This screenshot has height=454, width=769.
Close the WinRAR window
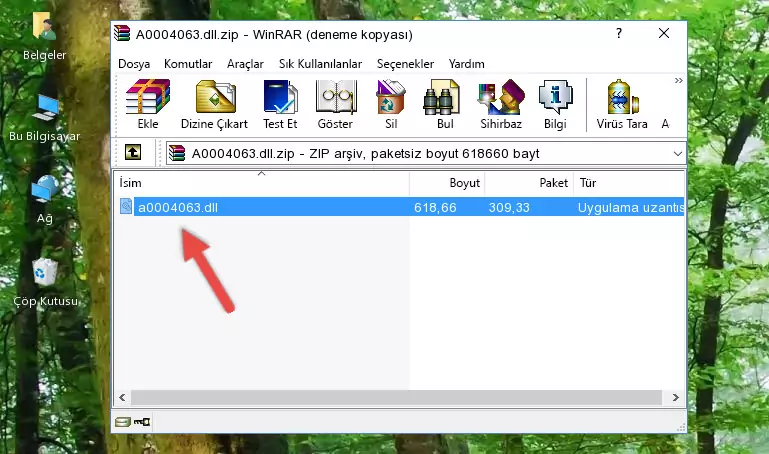tap(664, 33)
